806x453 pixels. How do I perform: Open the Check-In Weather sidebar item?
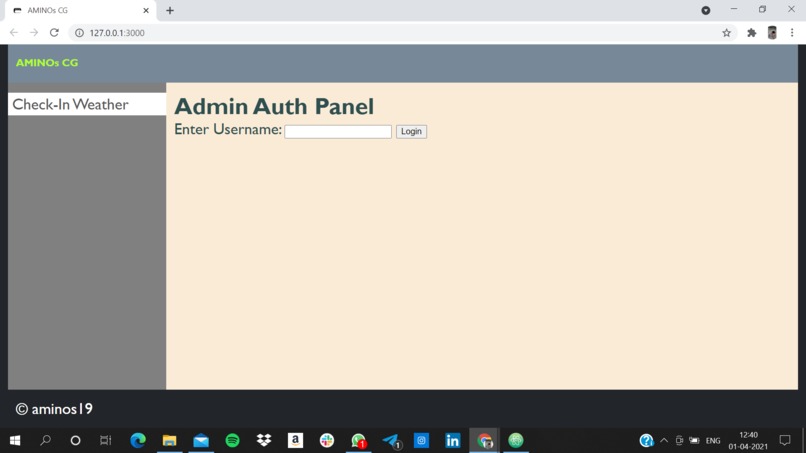point(87,104)
